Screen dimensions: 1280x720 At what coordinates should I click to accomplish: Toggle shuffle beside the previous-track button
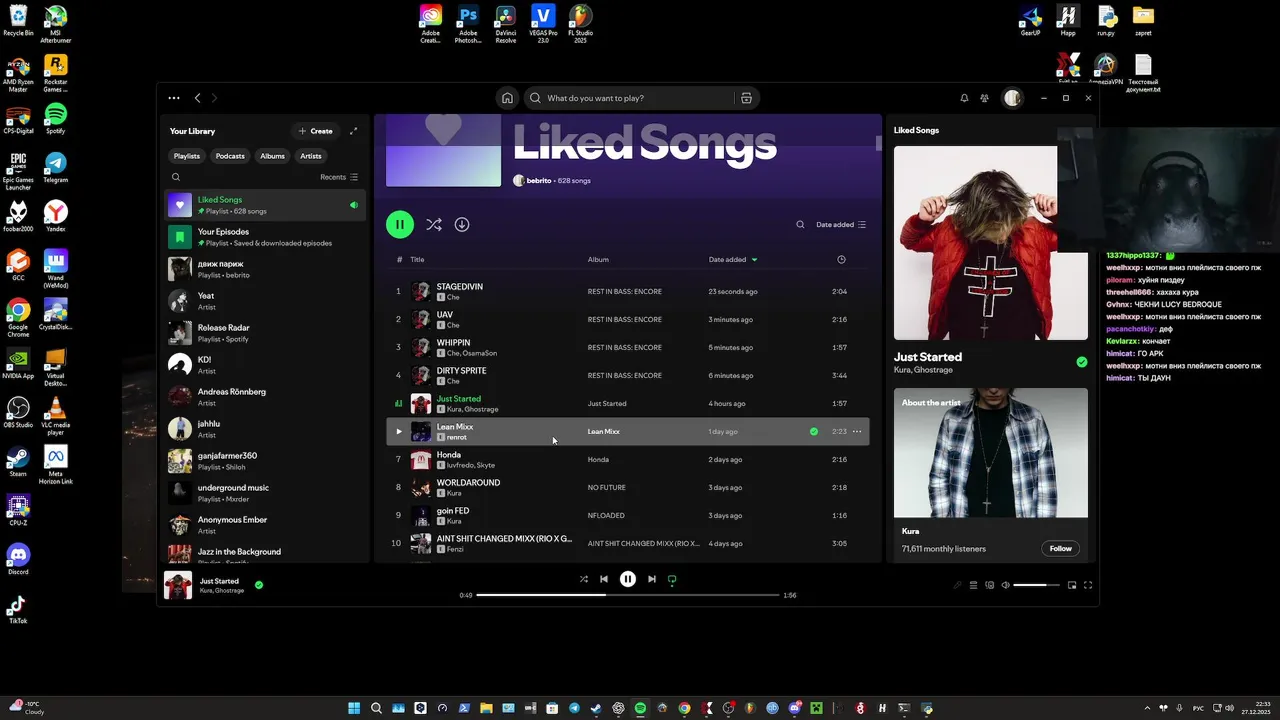click(584, 579)
